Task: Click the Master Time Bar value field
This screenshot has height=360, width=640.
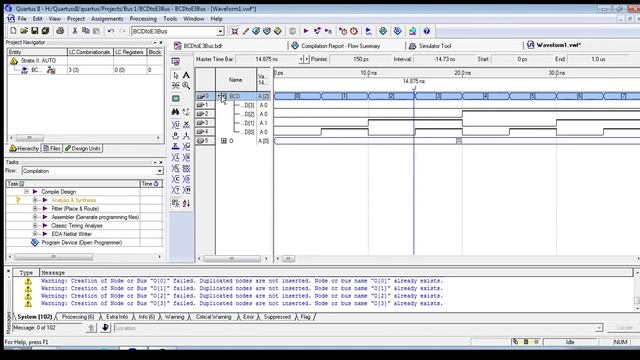Action: [x=267, y=59]
